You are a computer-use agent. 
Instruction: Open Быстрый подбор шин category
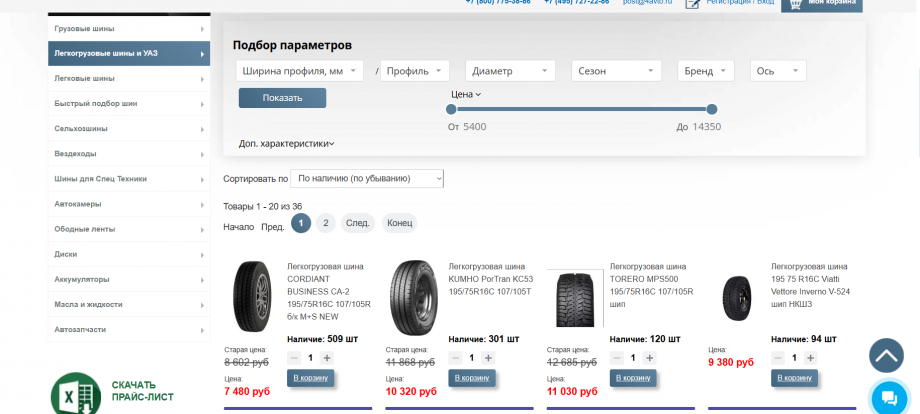pos(129,104)
